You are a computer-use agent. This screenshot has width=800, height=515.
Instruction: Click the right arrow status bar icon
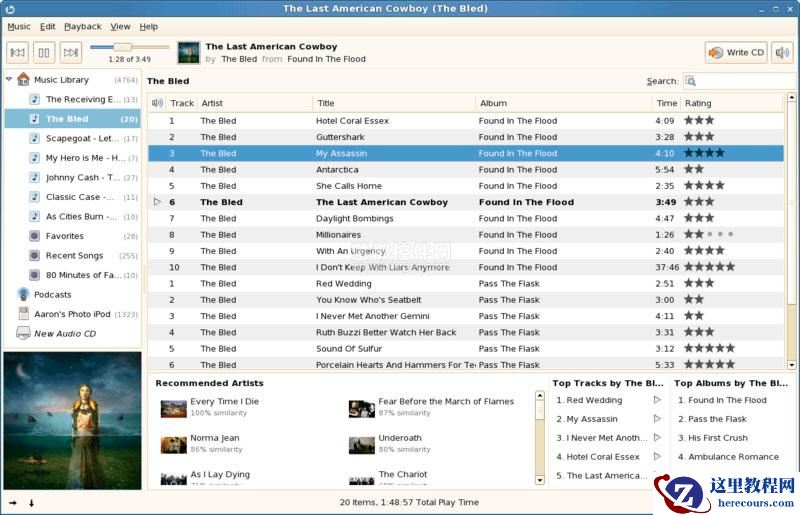[13, 503]
